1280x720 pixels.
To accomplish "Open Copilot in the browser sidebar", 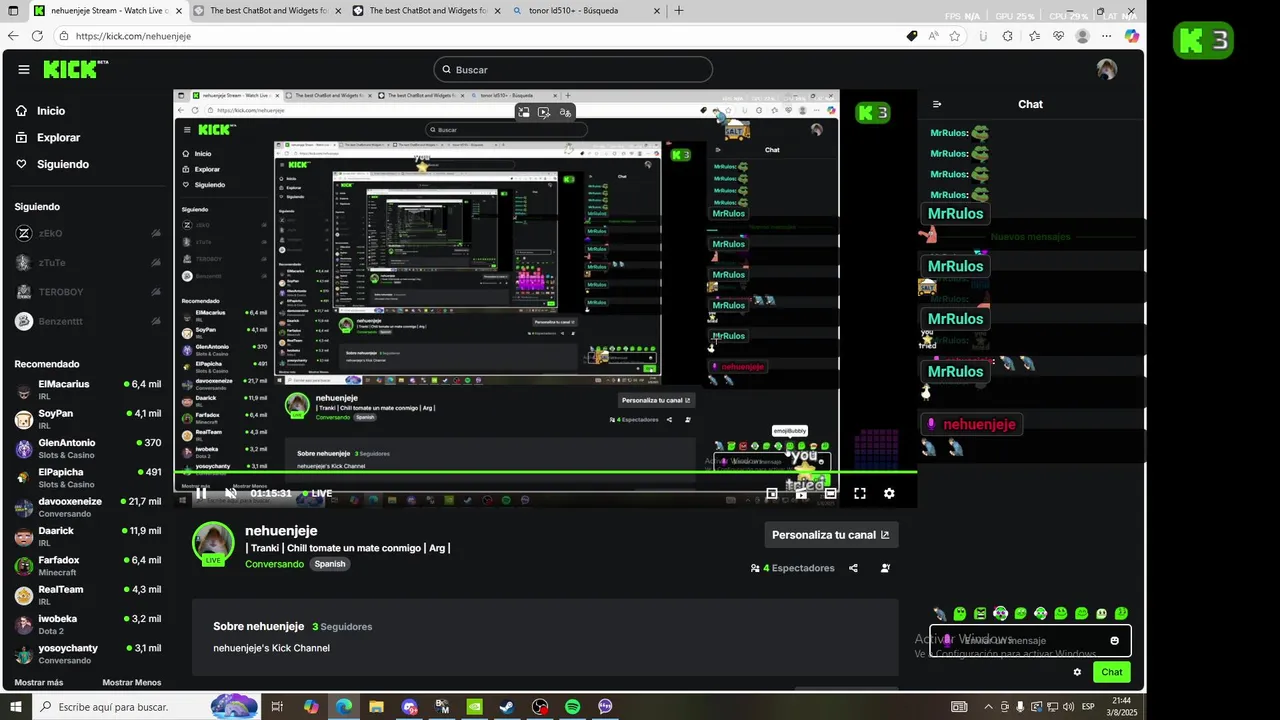I will pos(1131,36).
